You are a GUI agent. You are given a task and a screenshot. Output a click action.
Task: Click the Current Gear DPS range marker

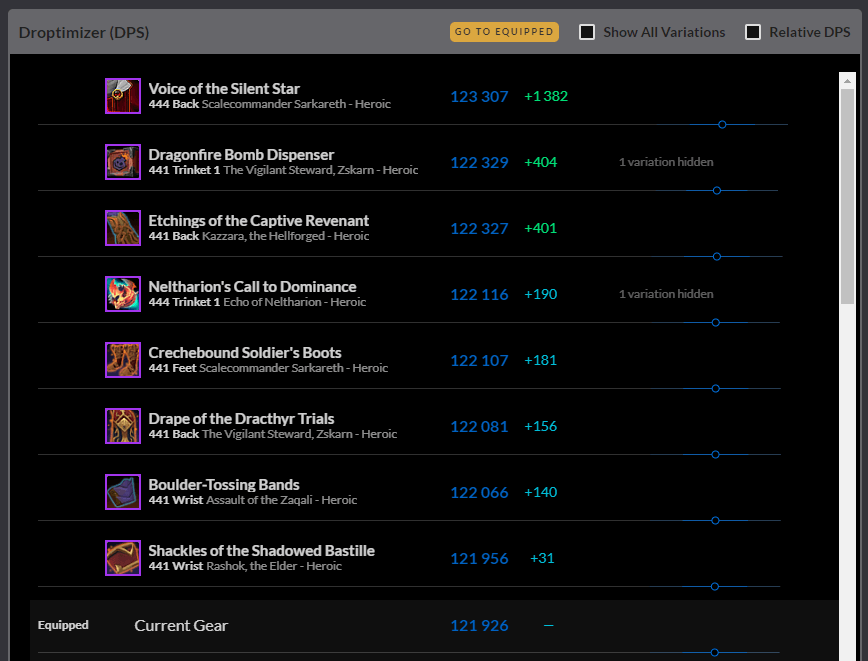714,653
